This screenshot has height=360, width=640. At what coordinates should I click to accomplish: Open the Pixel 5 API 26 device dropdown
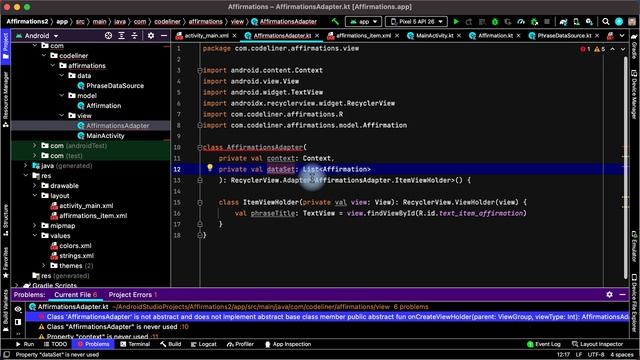(416, 22)
